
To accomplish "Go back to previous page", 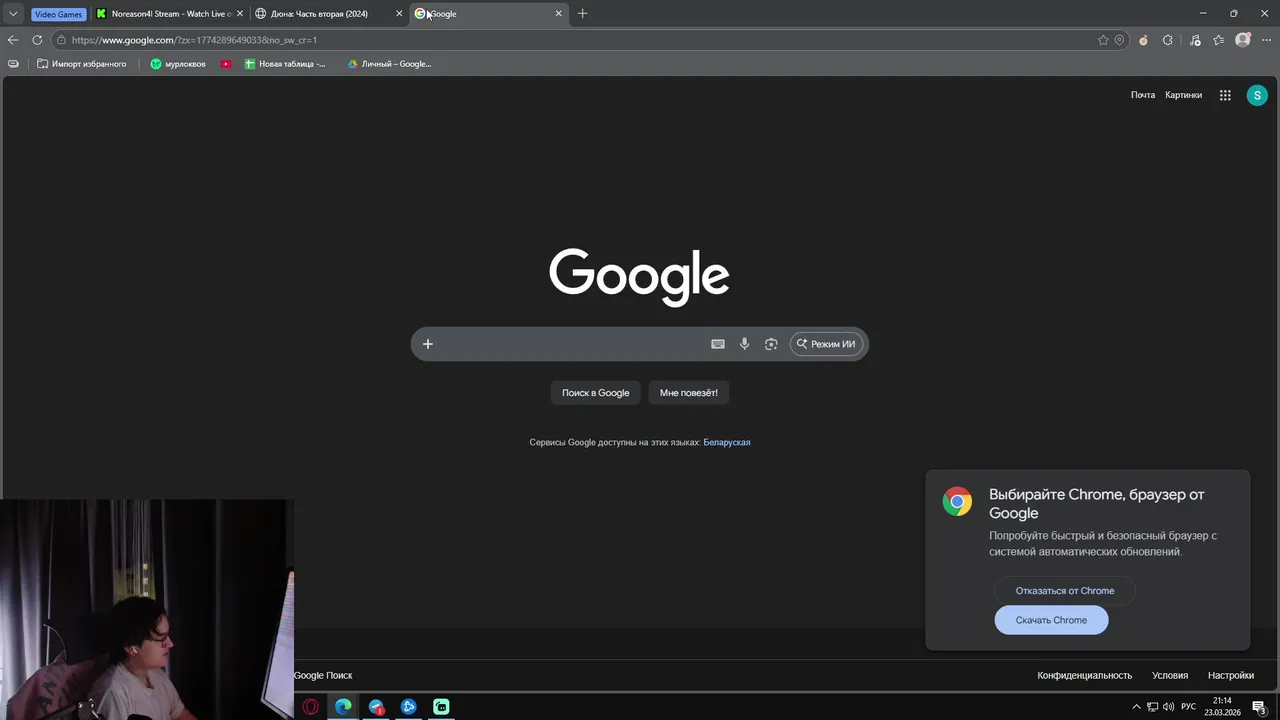I will pos(13,40).
